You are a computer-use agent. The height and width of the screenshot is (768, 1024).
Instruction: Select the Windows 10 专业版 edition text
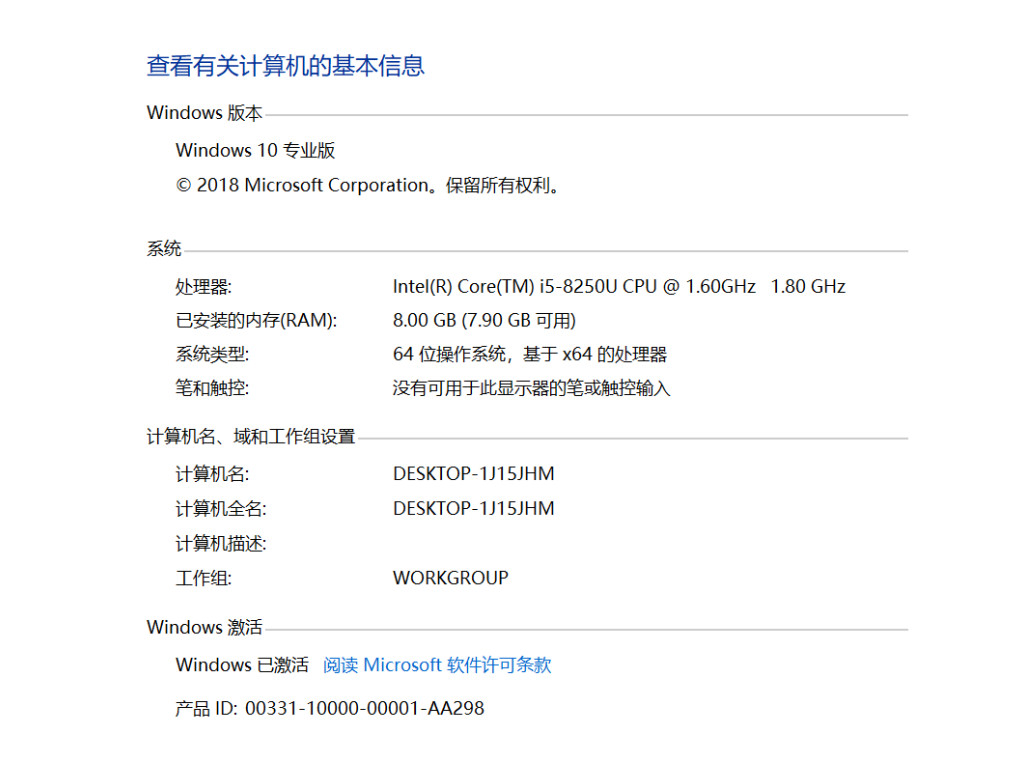pos(255,150)
